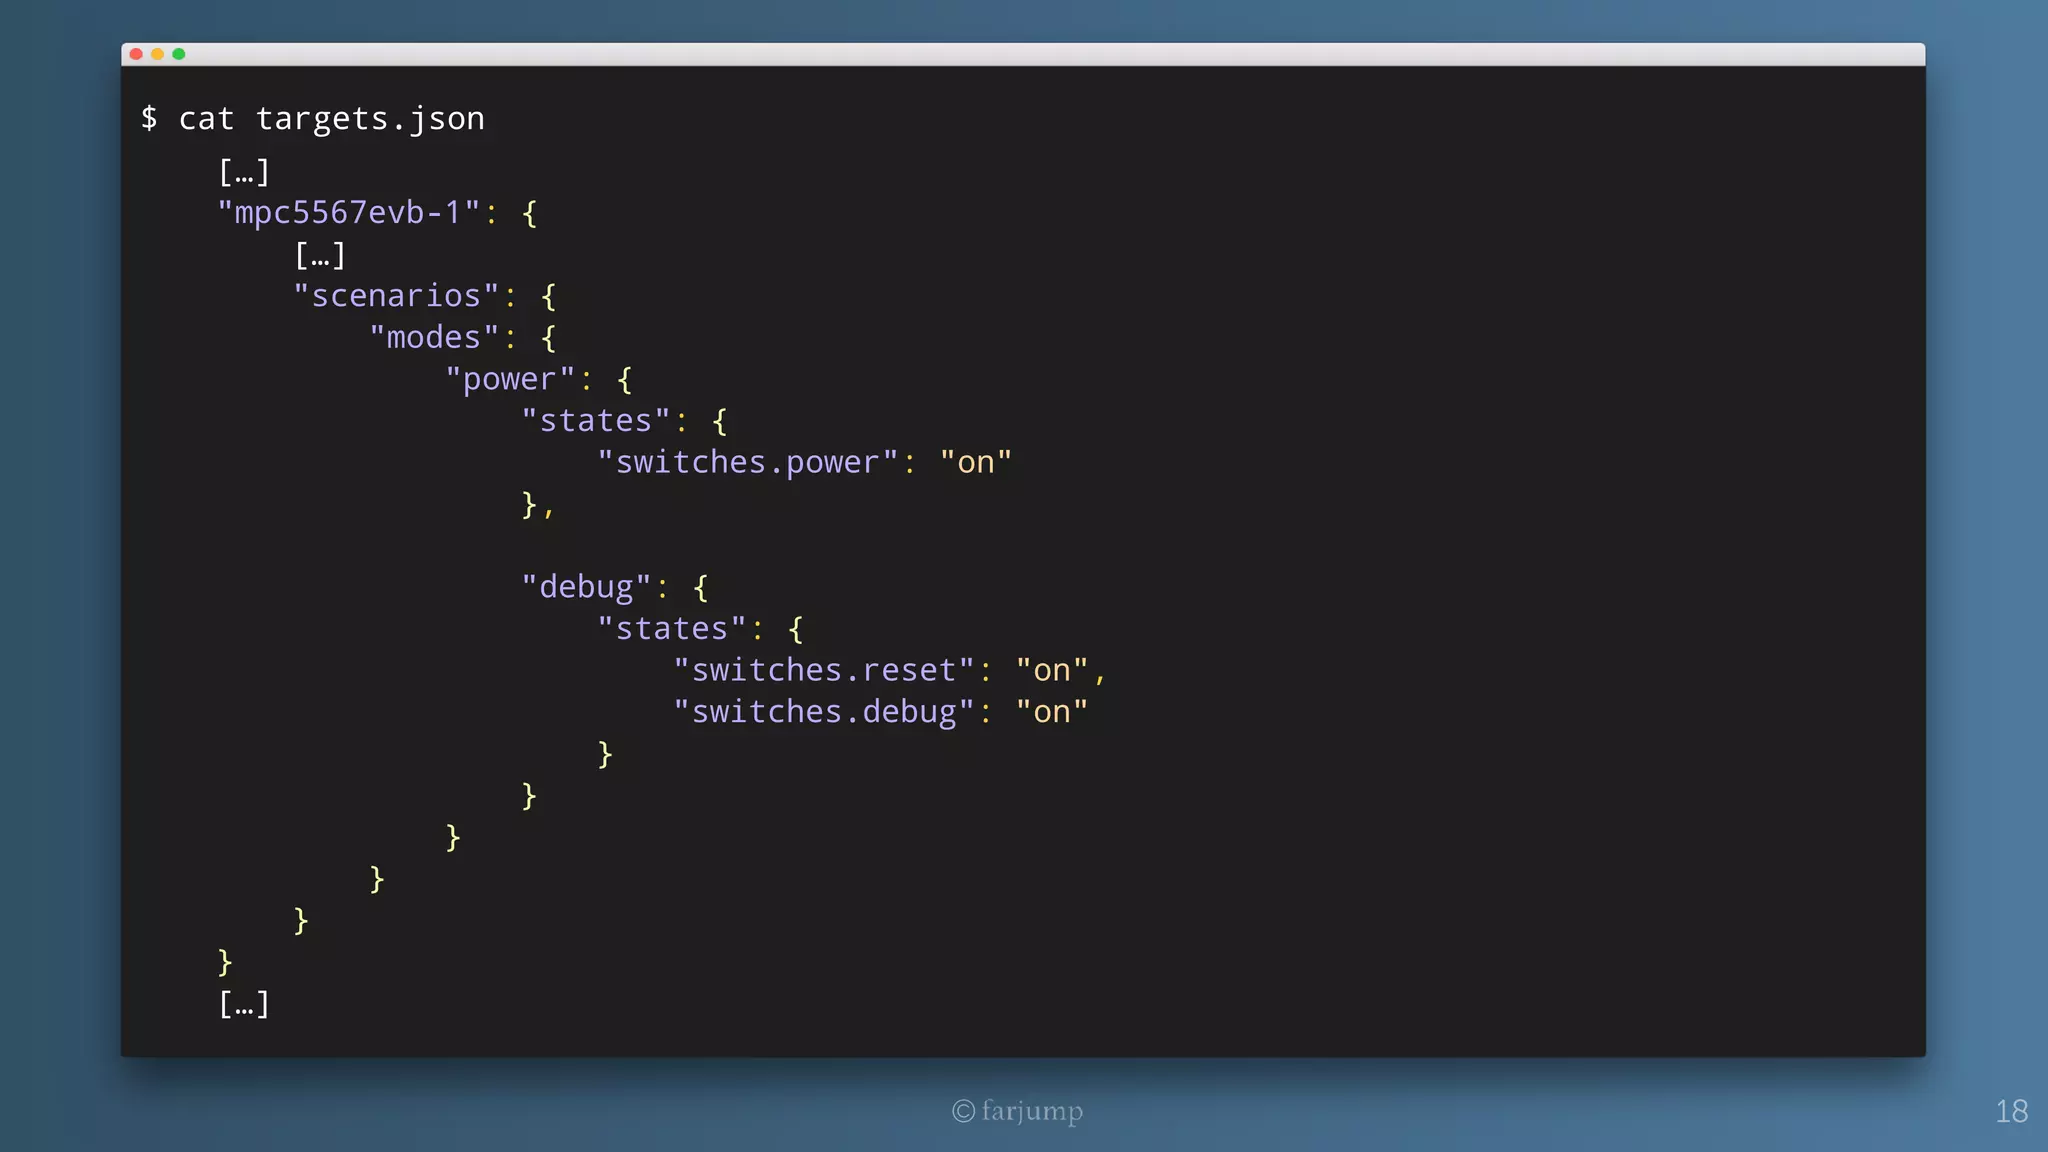Click the last [...] ellipsis at the bottom

(x=244, y=1004)
